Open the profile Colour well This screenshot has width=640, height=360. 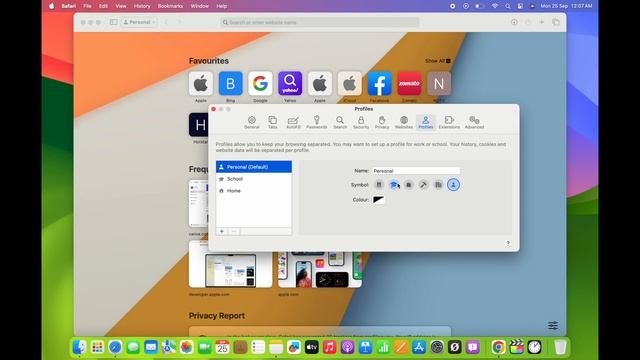pos(378,200)
